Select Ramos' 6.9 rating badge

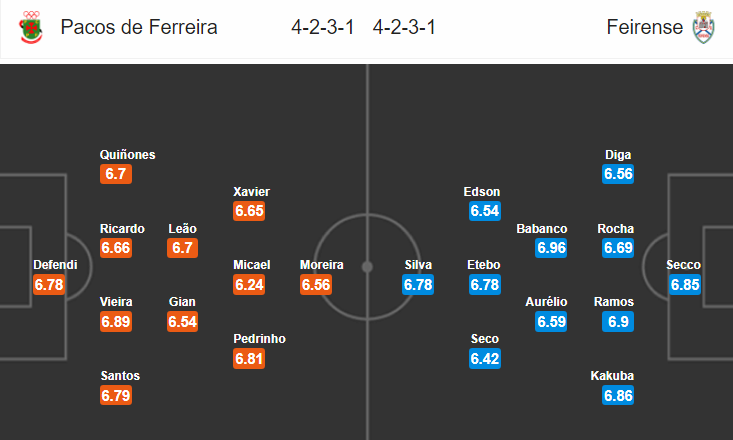[x=618, y=322]
